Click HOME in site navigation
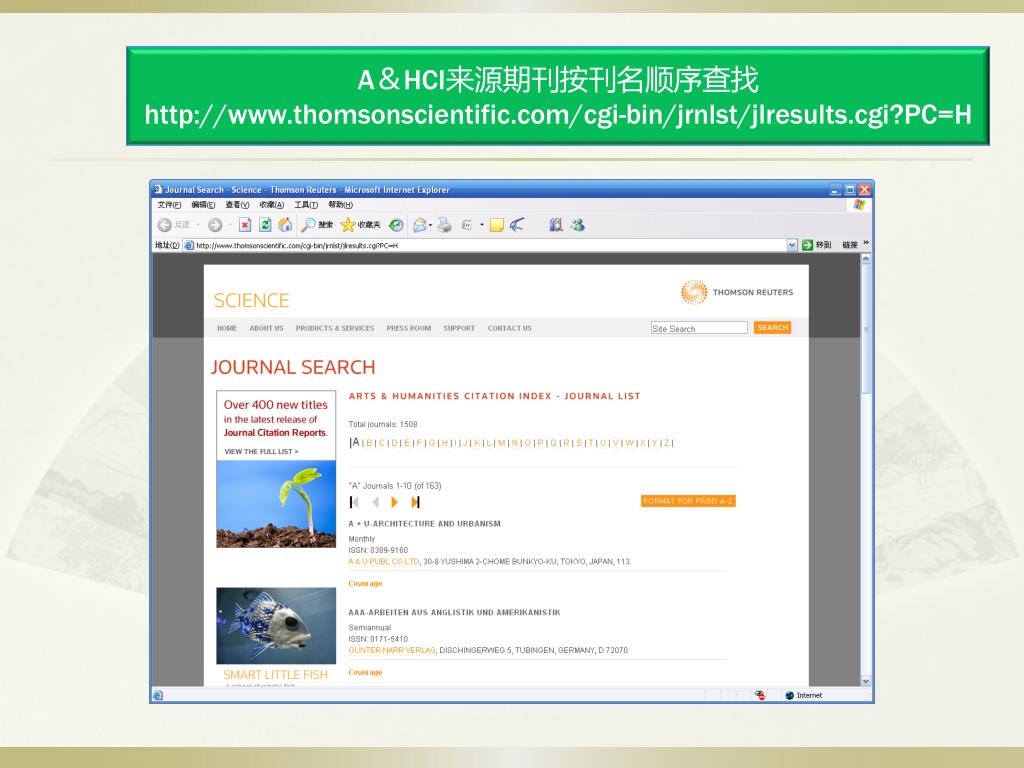 click(x=227, y=328)
